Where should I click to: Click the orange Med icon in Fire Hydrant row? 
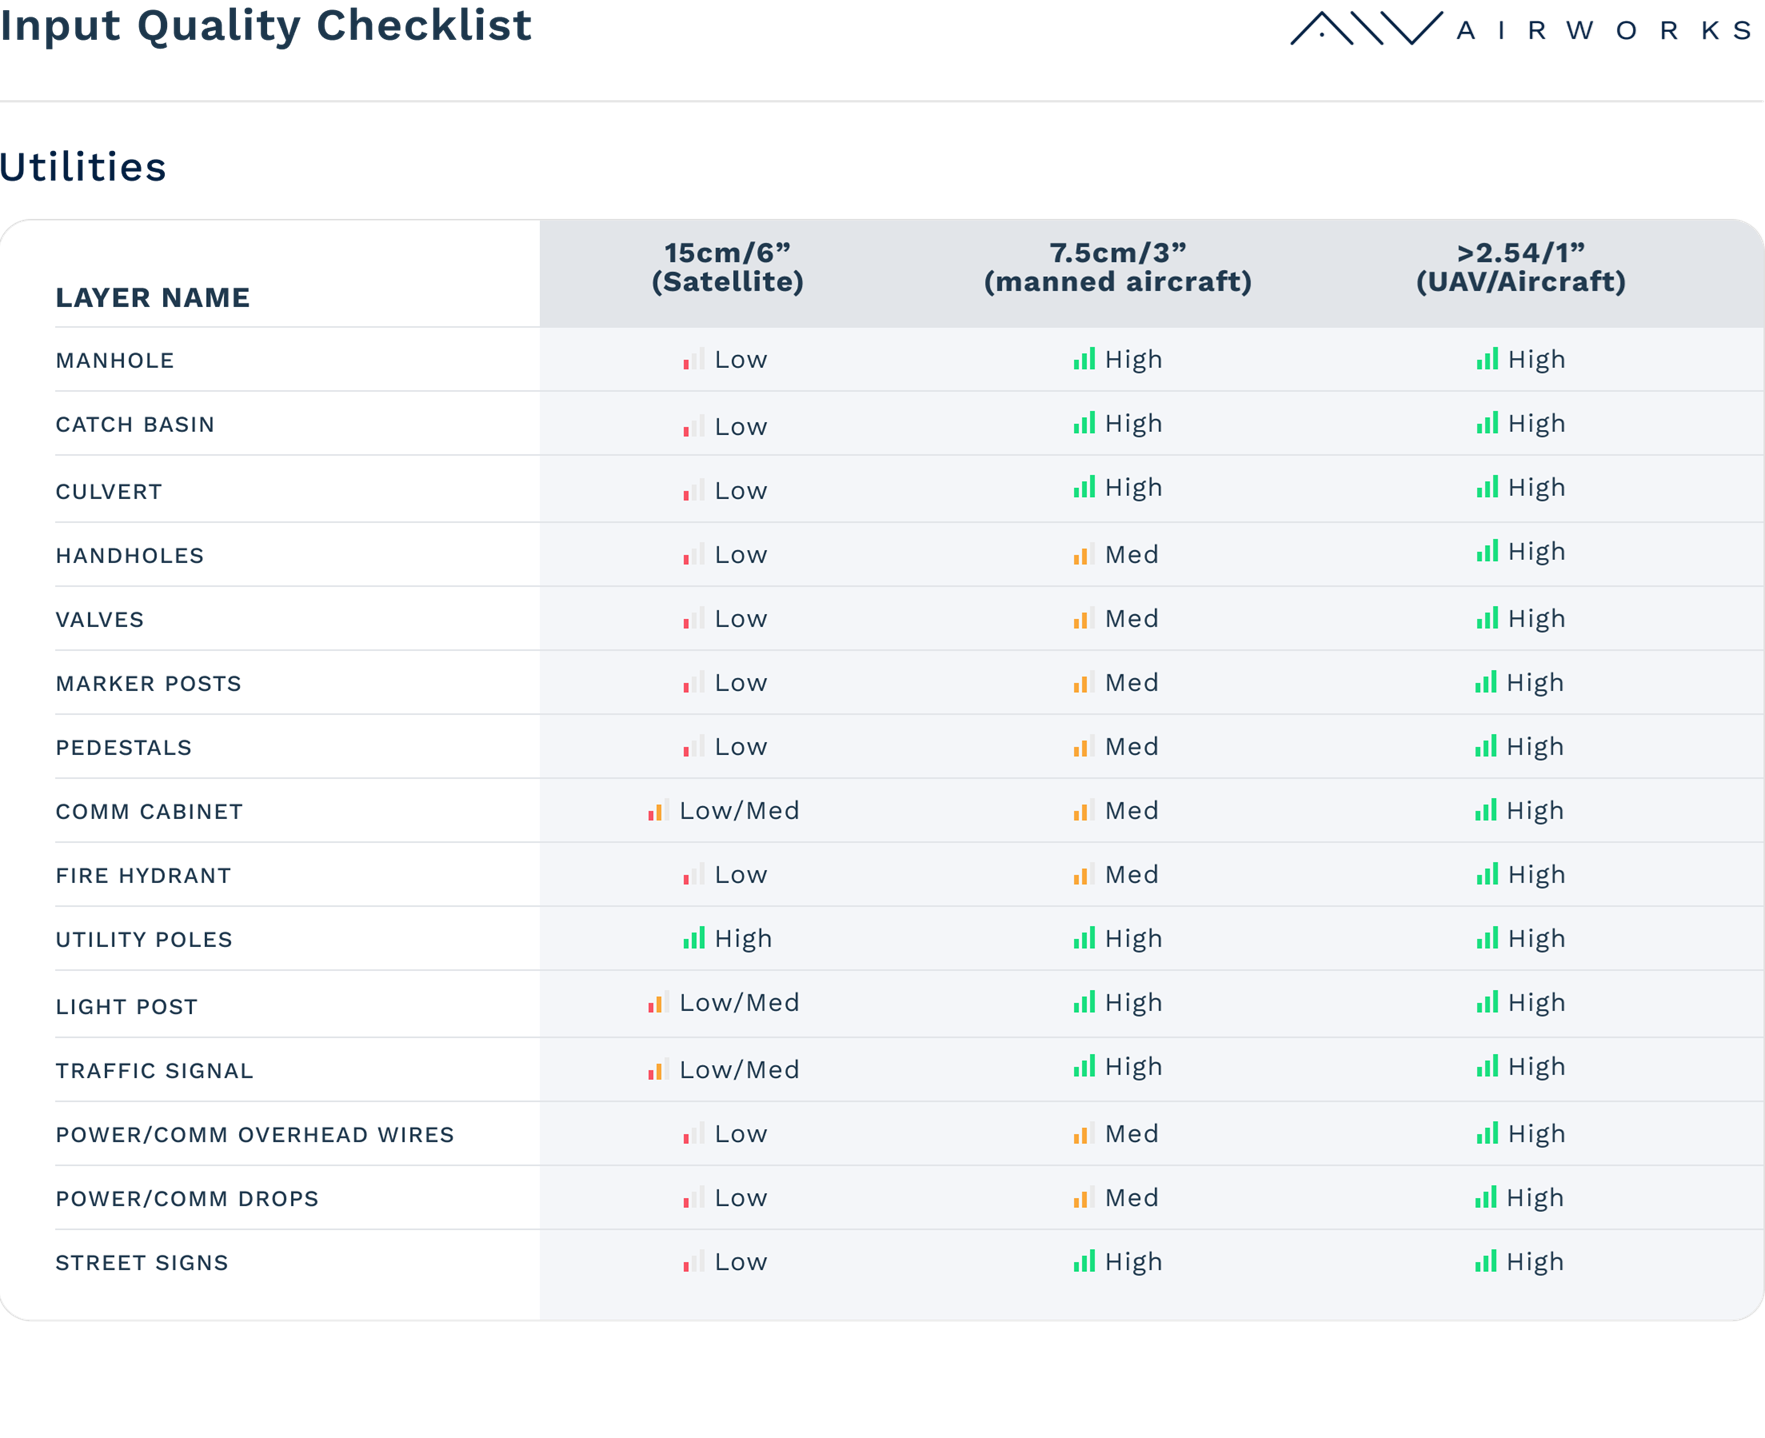tap(1082, 874)
